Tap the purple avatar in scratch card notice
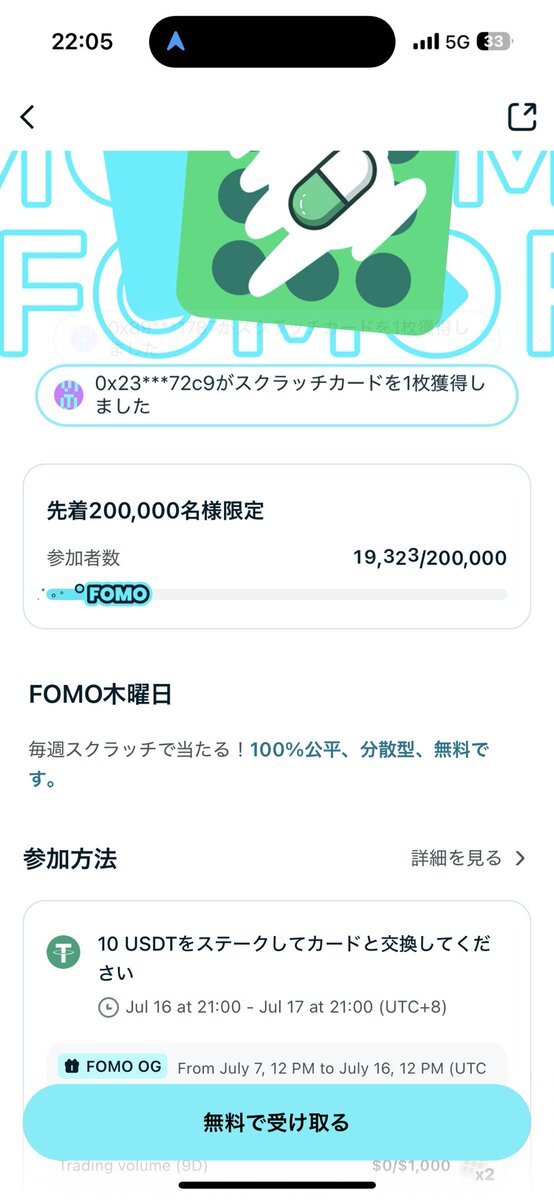 [x=69, y=395]
